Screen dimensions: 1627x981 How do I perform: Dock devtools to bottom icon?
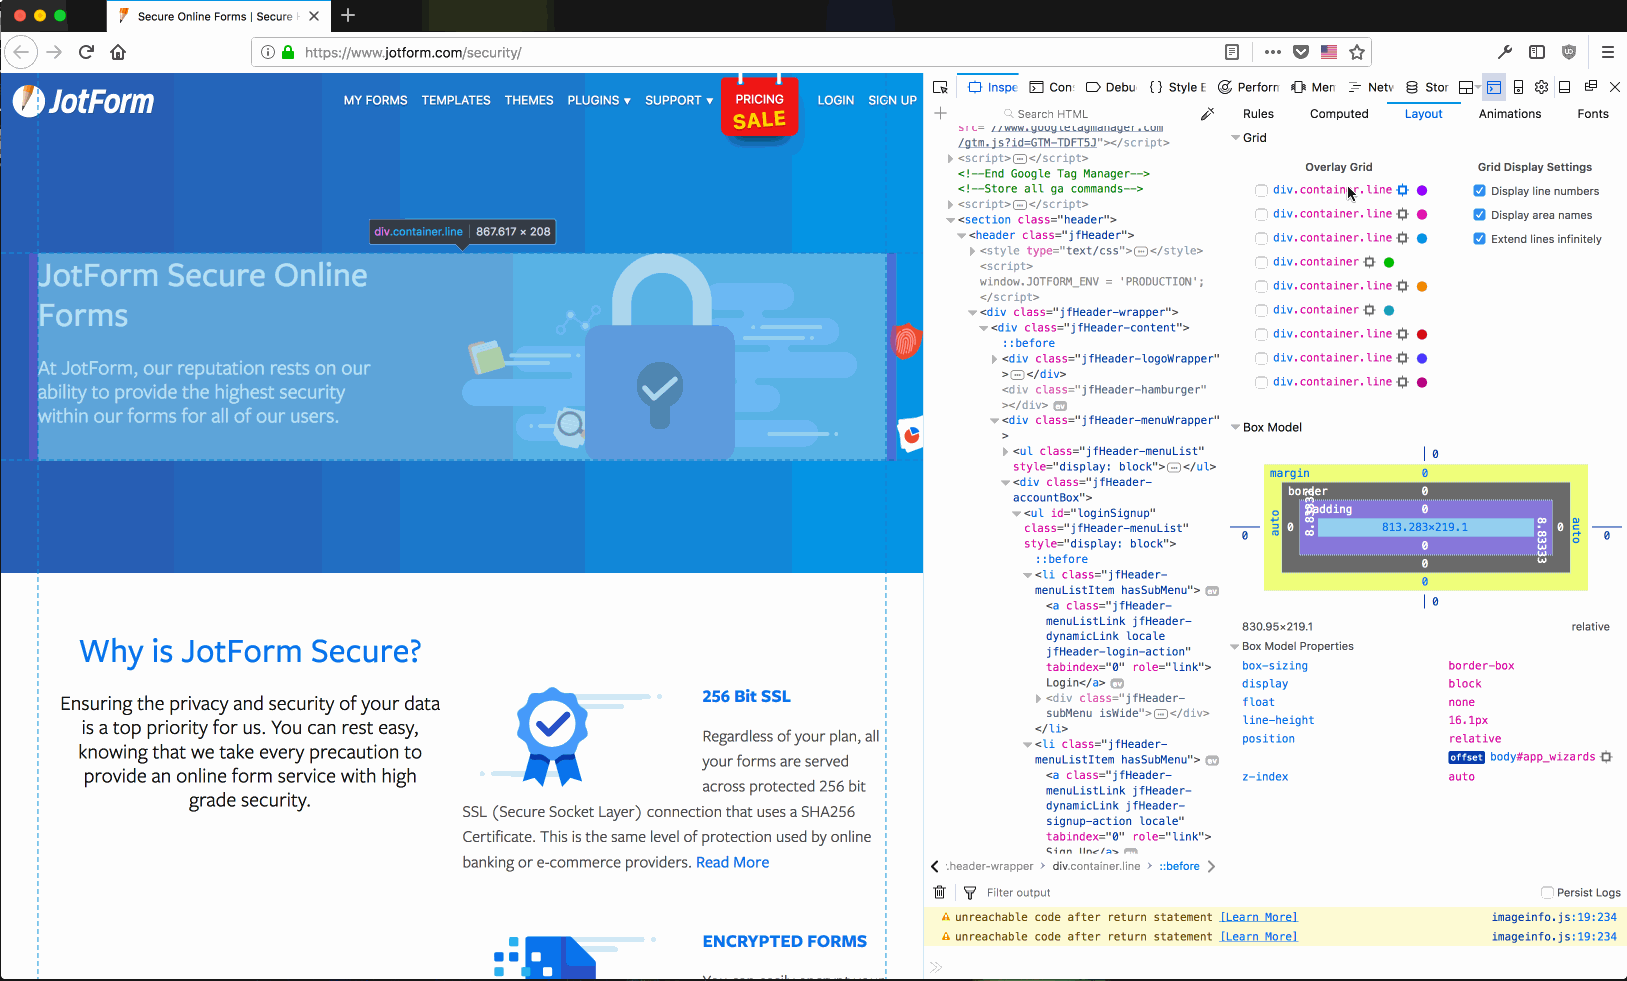pyautogui.click(x=1565, y=87)
